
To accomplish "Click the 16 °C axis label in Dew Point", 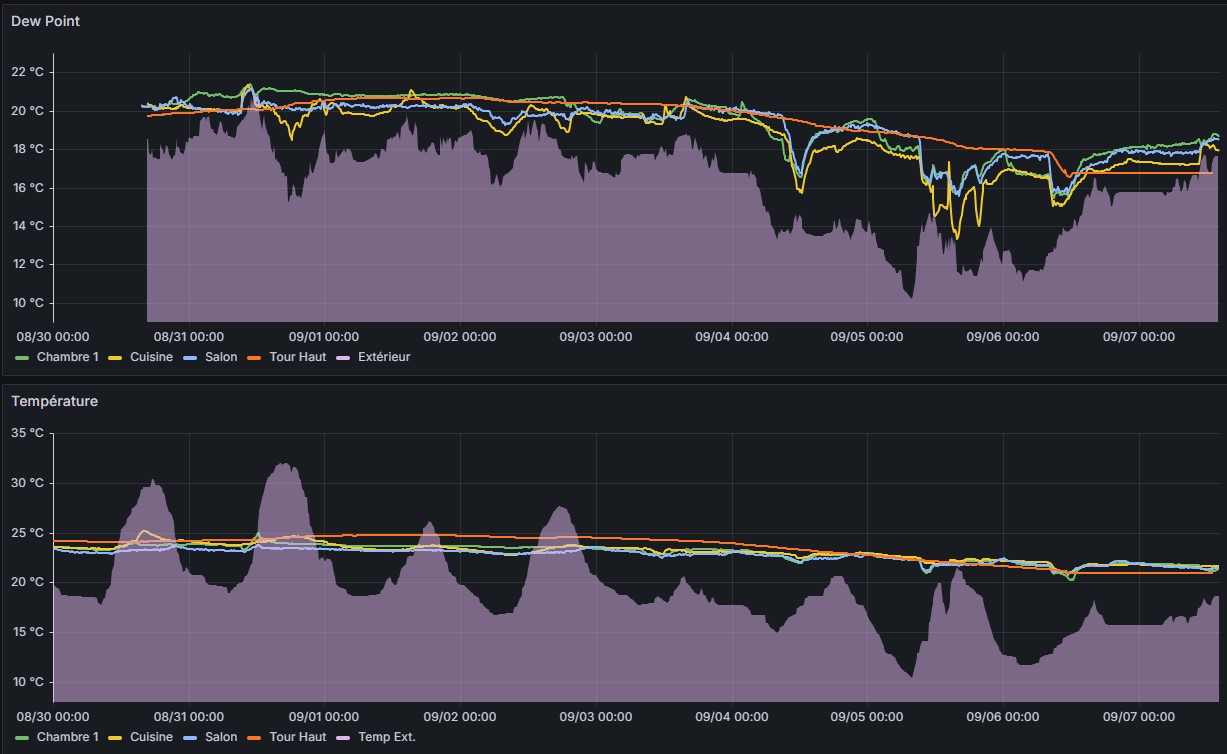I will point(27,188).
